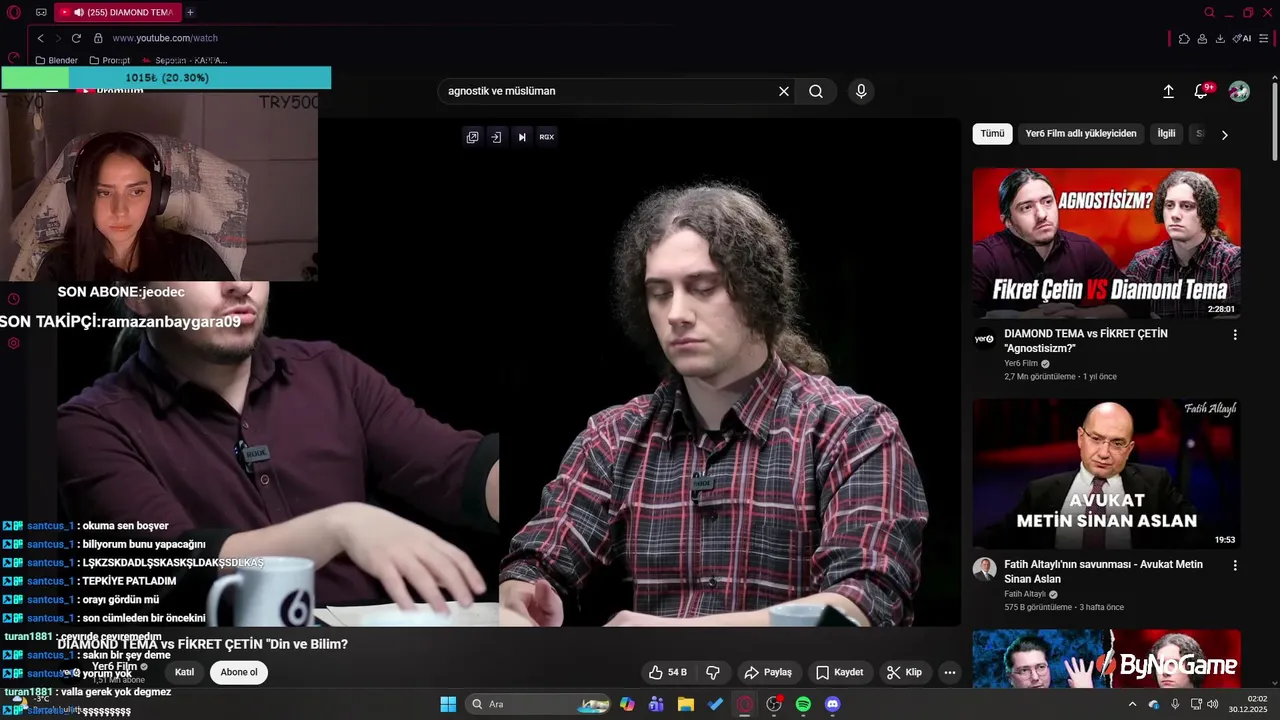Click the Katıl join button

184,672
